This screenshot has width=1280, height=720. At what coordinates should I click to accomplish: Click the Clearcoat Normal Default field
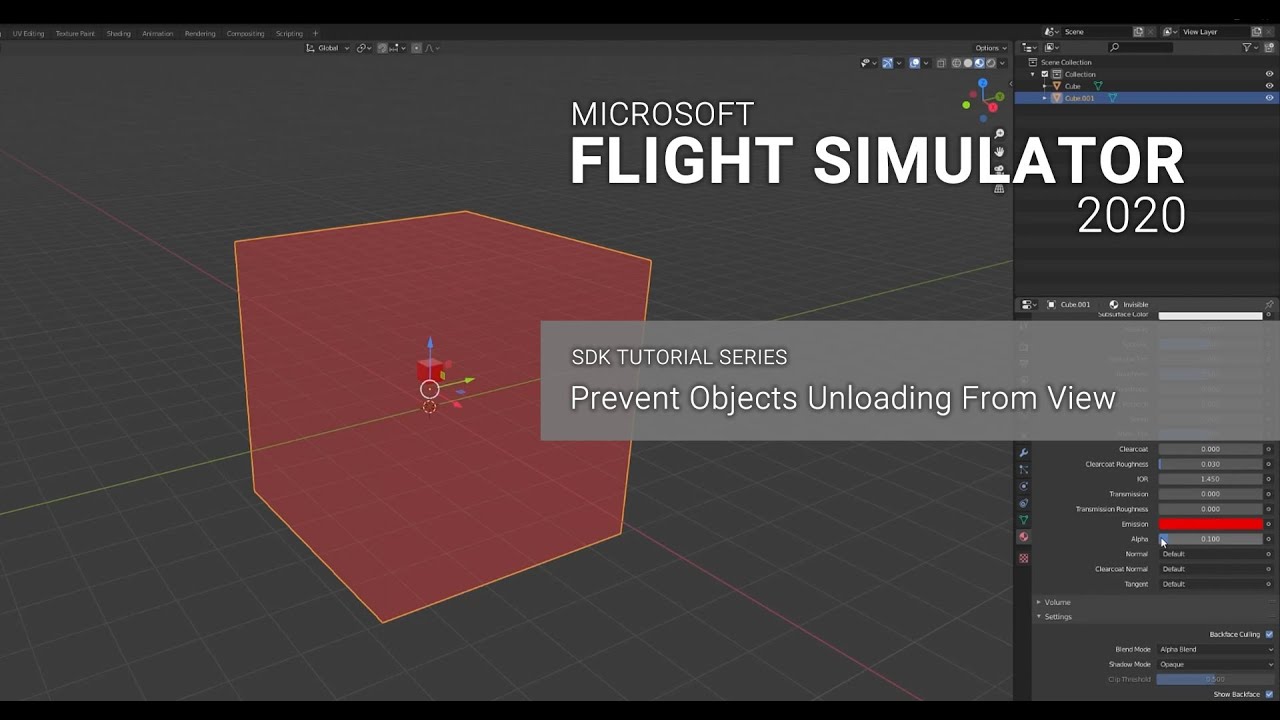[x=1210, y=569]
